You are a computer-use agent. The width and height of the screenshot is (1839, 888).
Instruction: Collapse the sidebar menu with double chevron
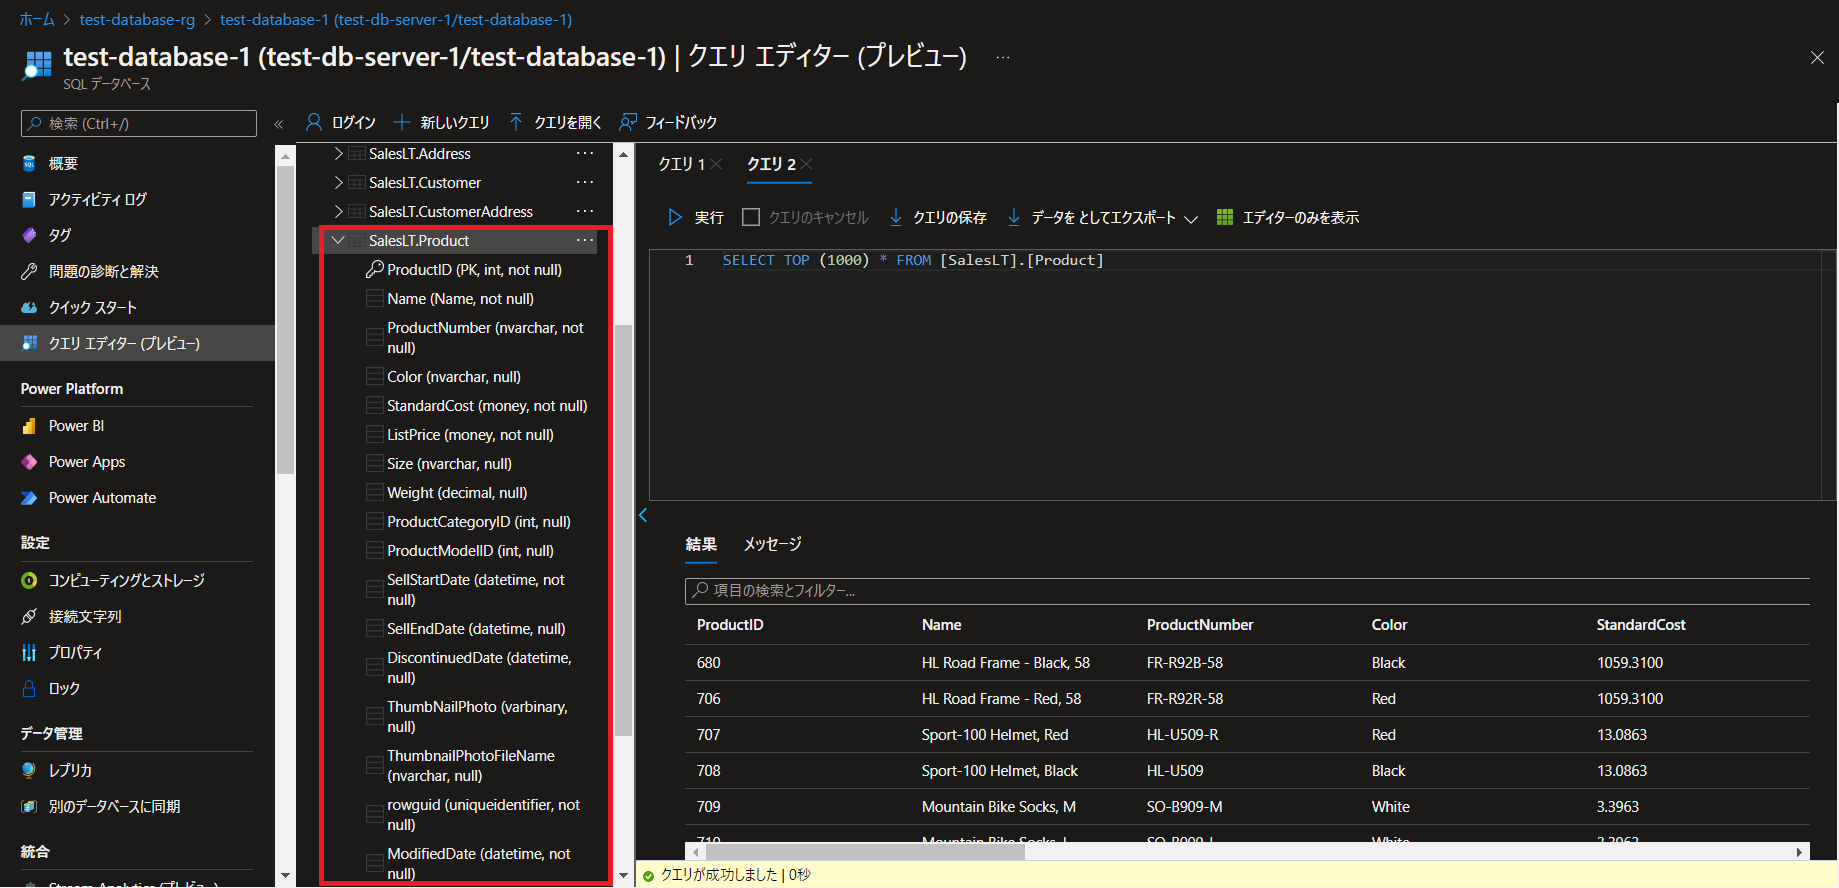(279, 124)
